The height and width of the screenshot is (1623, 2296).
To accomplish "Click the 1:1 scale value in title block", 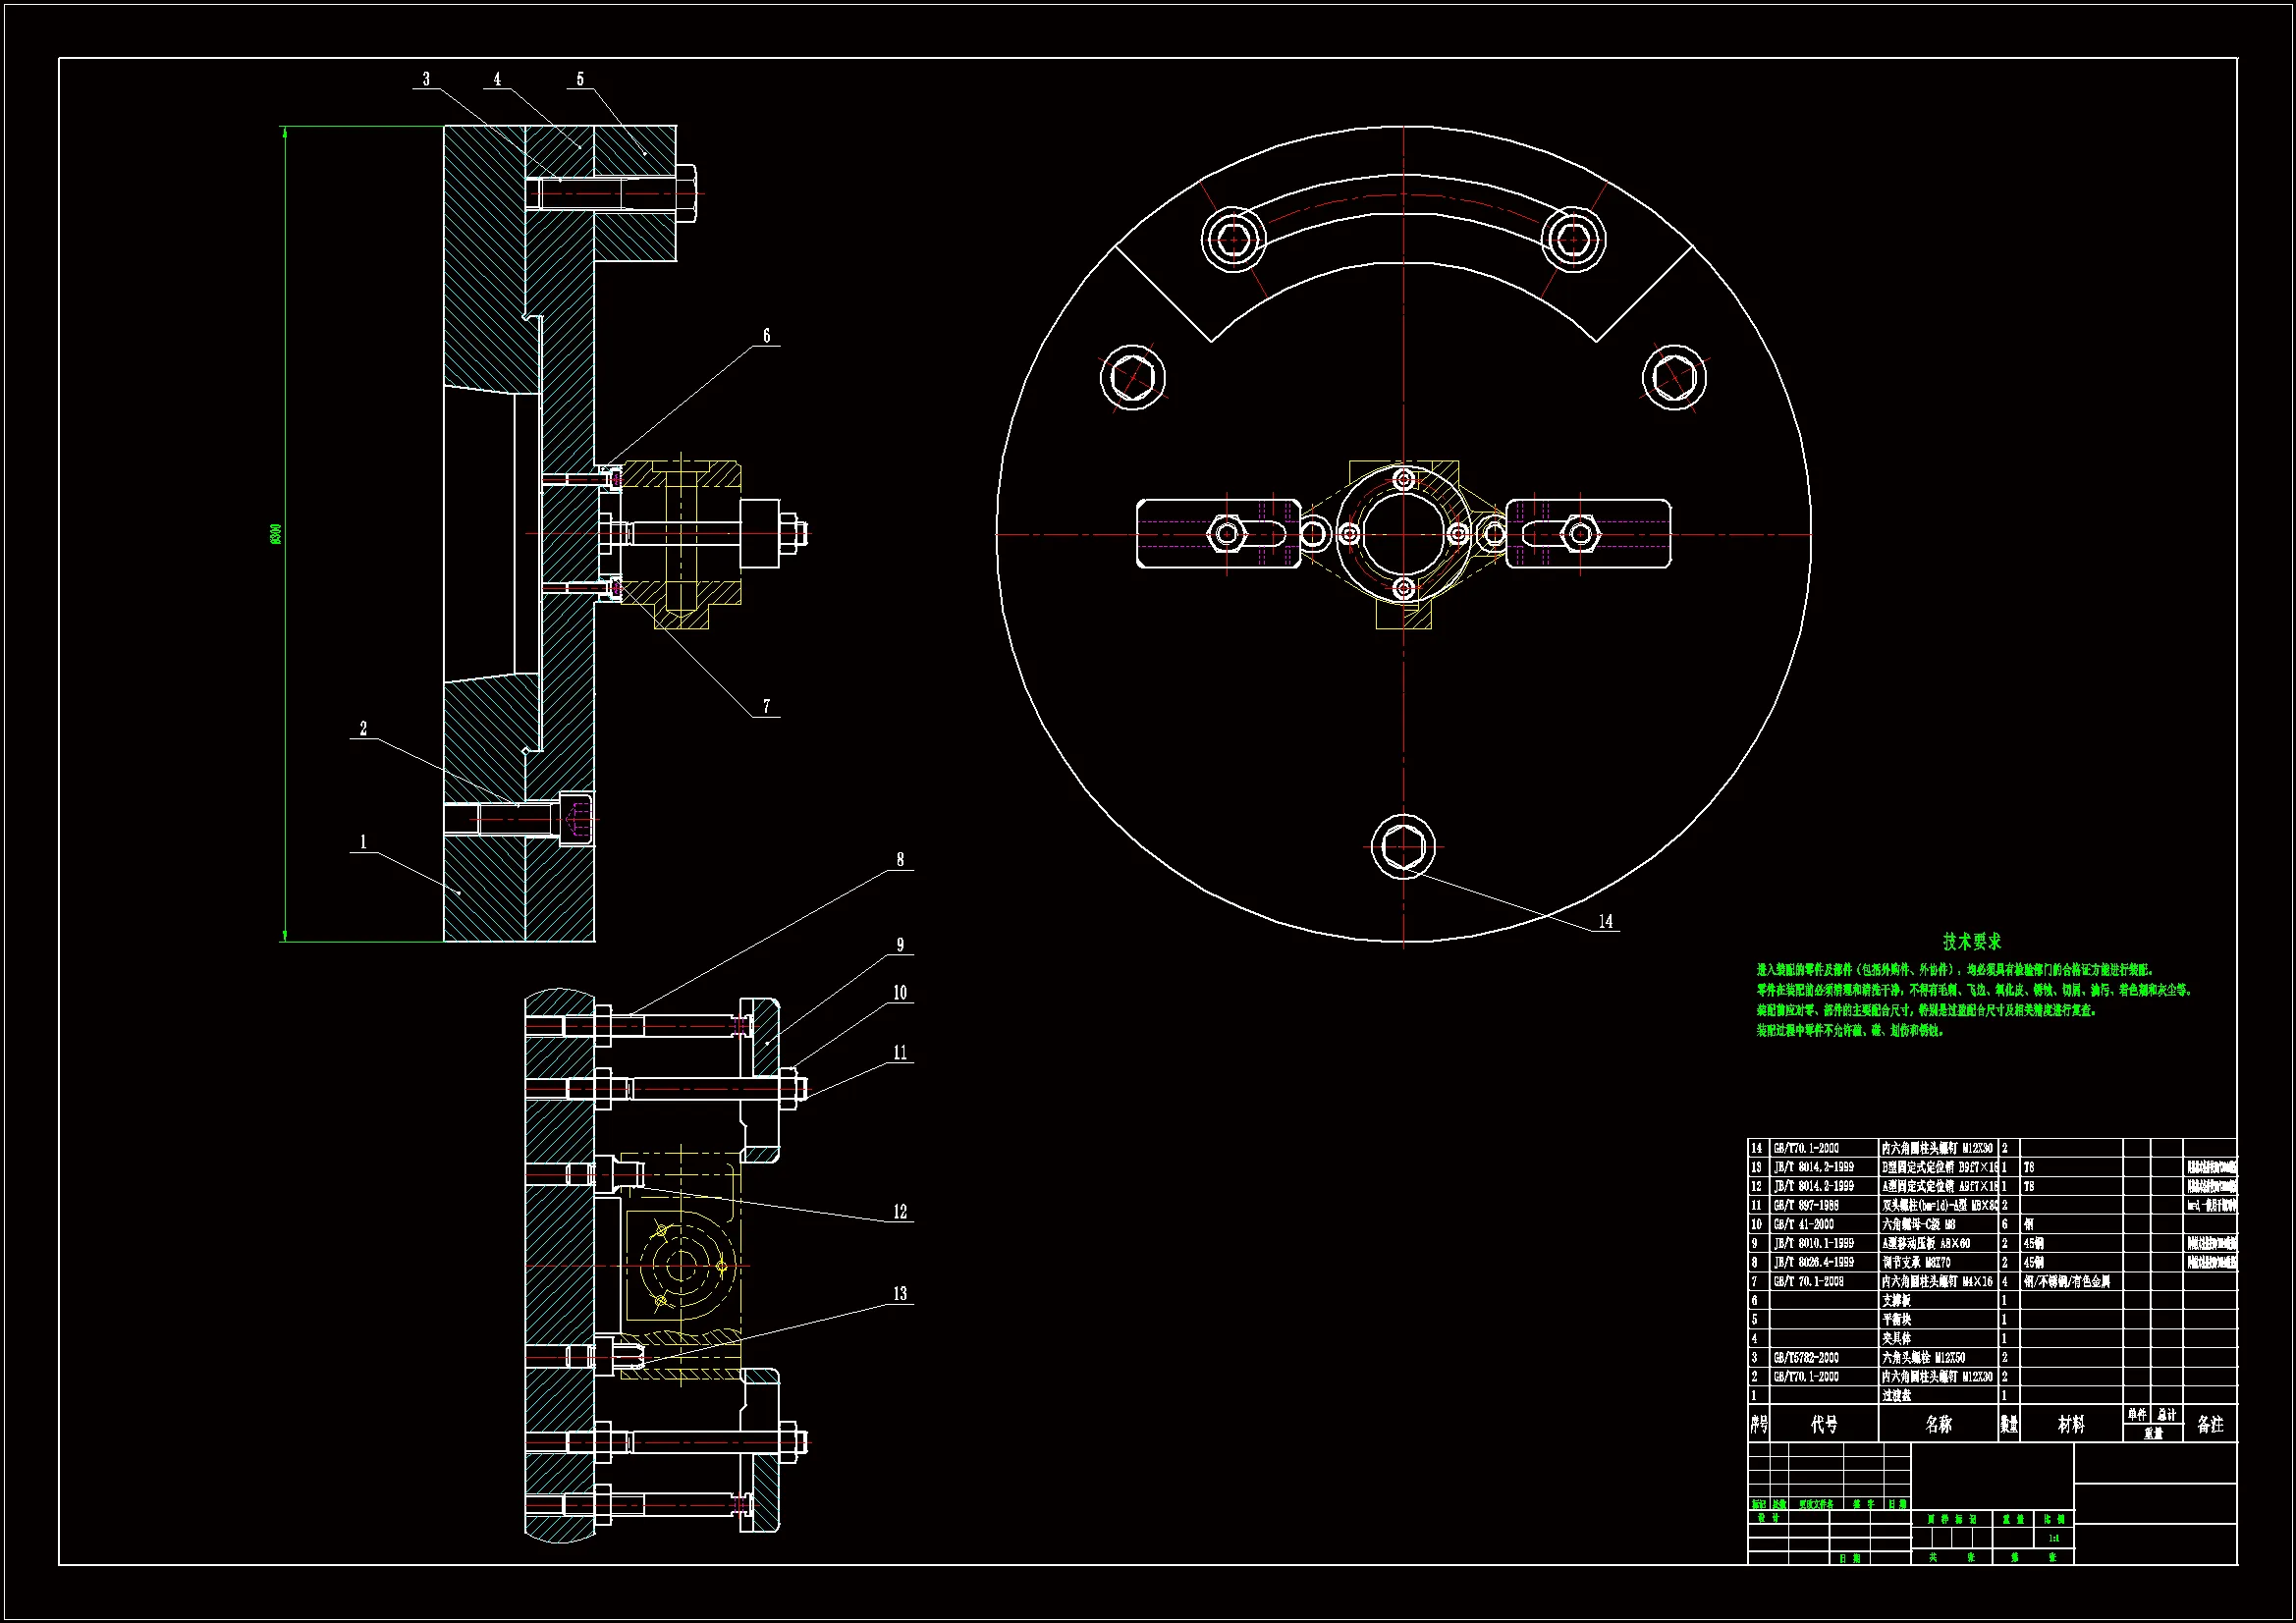I will 2053,1538.
